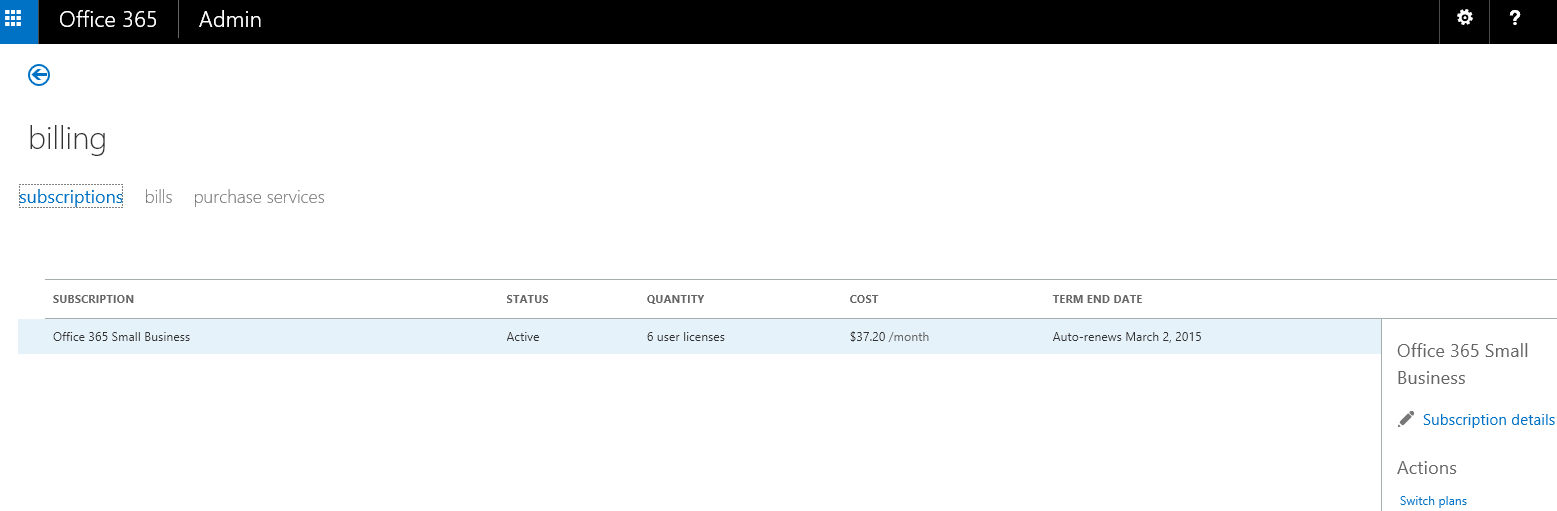Screen dimensions: 1557x511
Task: Click Auto-renews March 2, 2015 cell
Action: (1127, 337)
